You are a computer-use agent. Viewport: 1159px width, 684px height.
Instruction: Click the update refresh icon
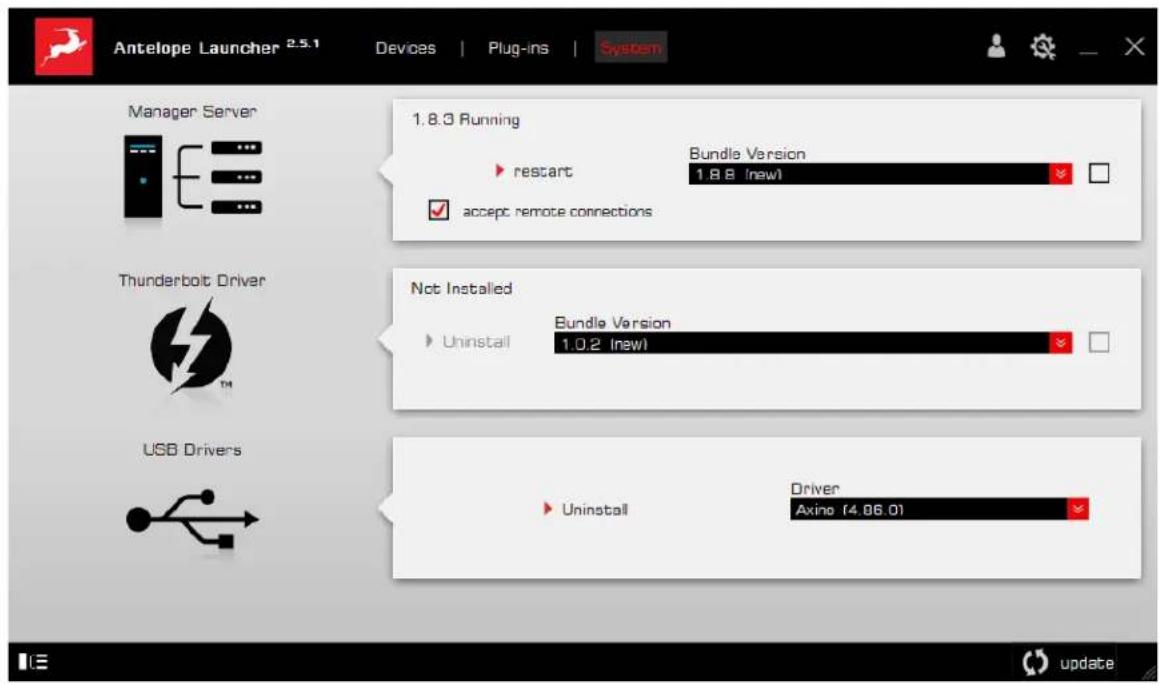coord(1035,663)
